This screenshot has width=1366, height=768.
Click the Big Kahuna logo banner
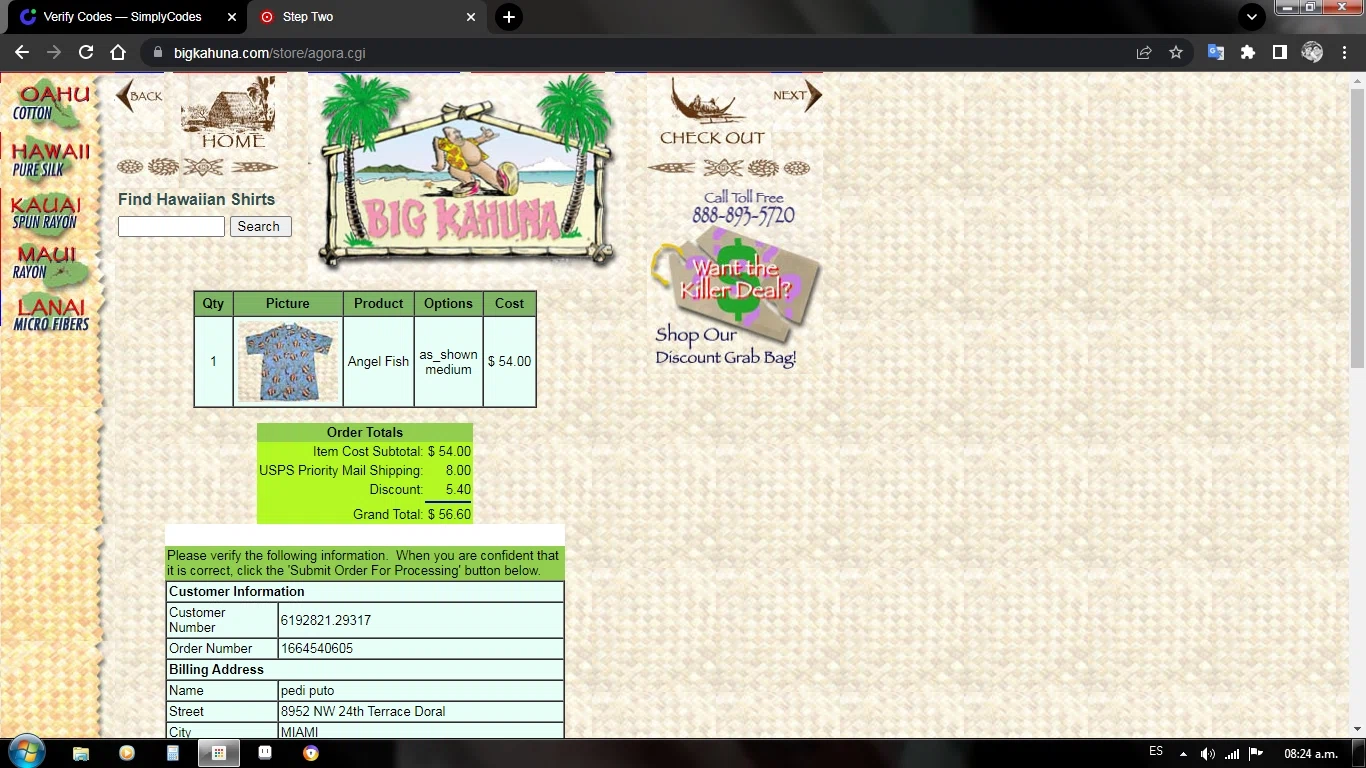pyautogui.click(x=466, y=171)
